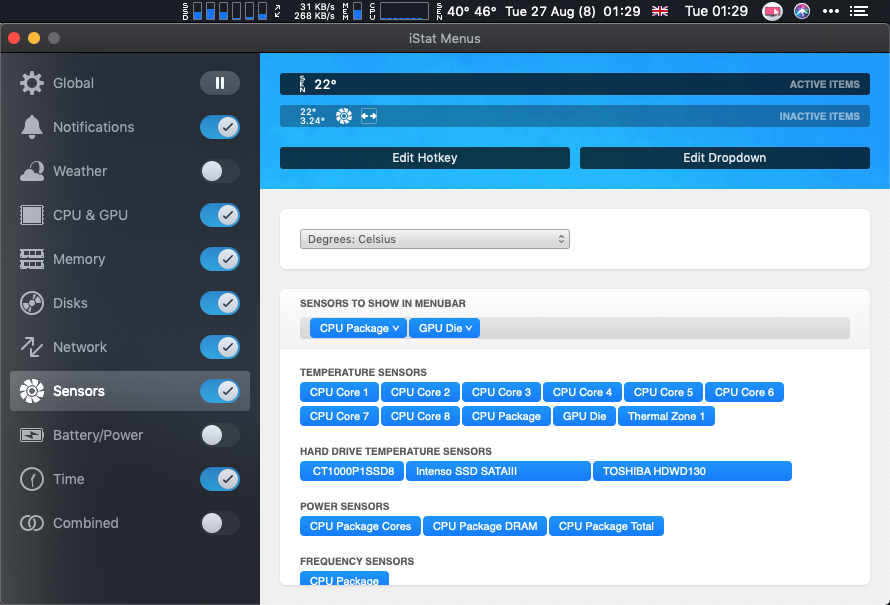Open the UK flag input menu
890x605 pixels.
[x=660, y=11]
